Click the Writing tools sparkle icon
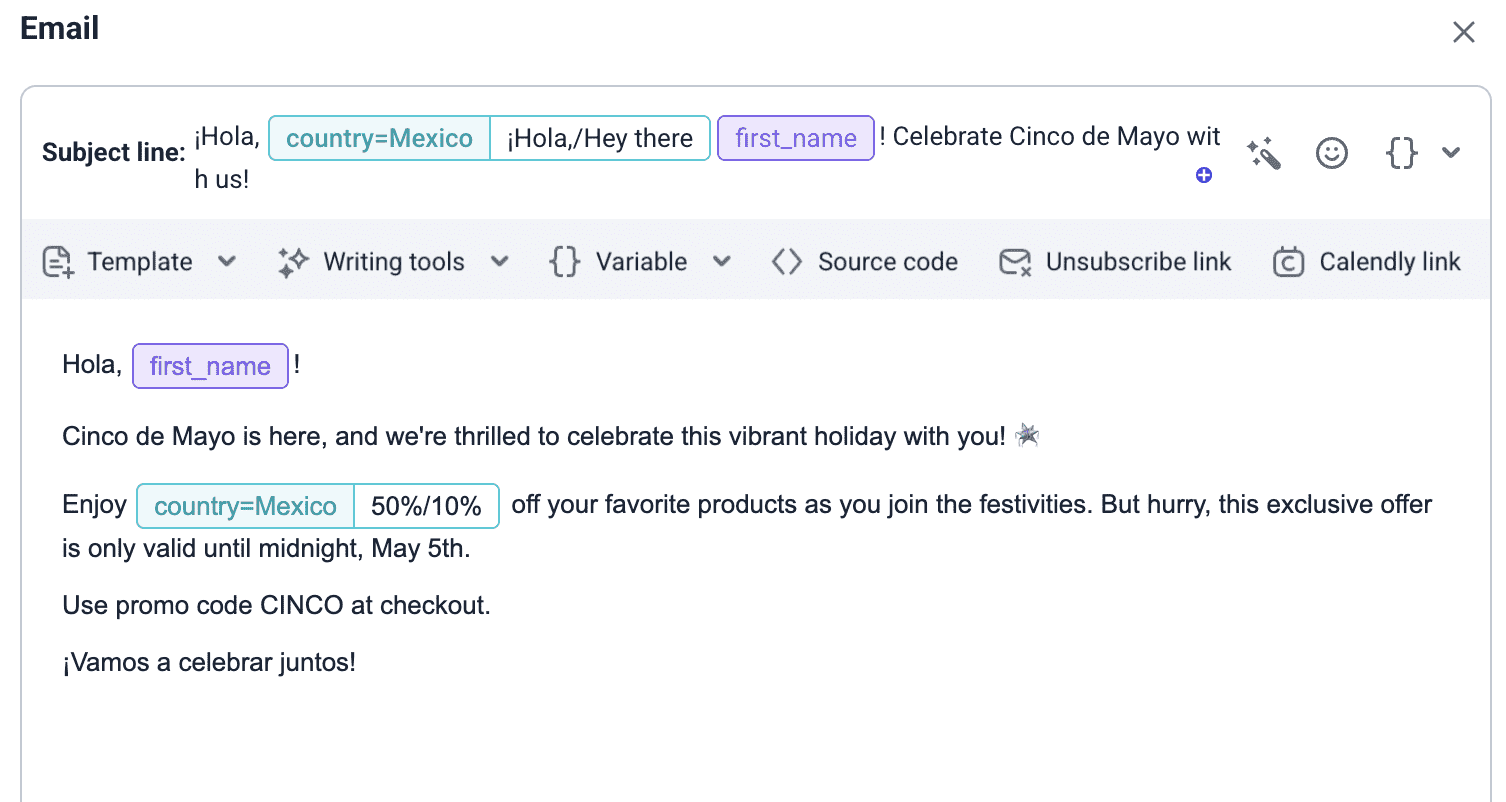This screenshot has width=1506, height=802. coord(293,262)
